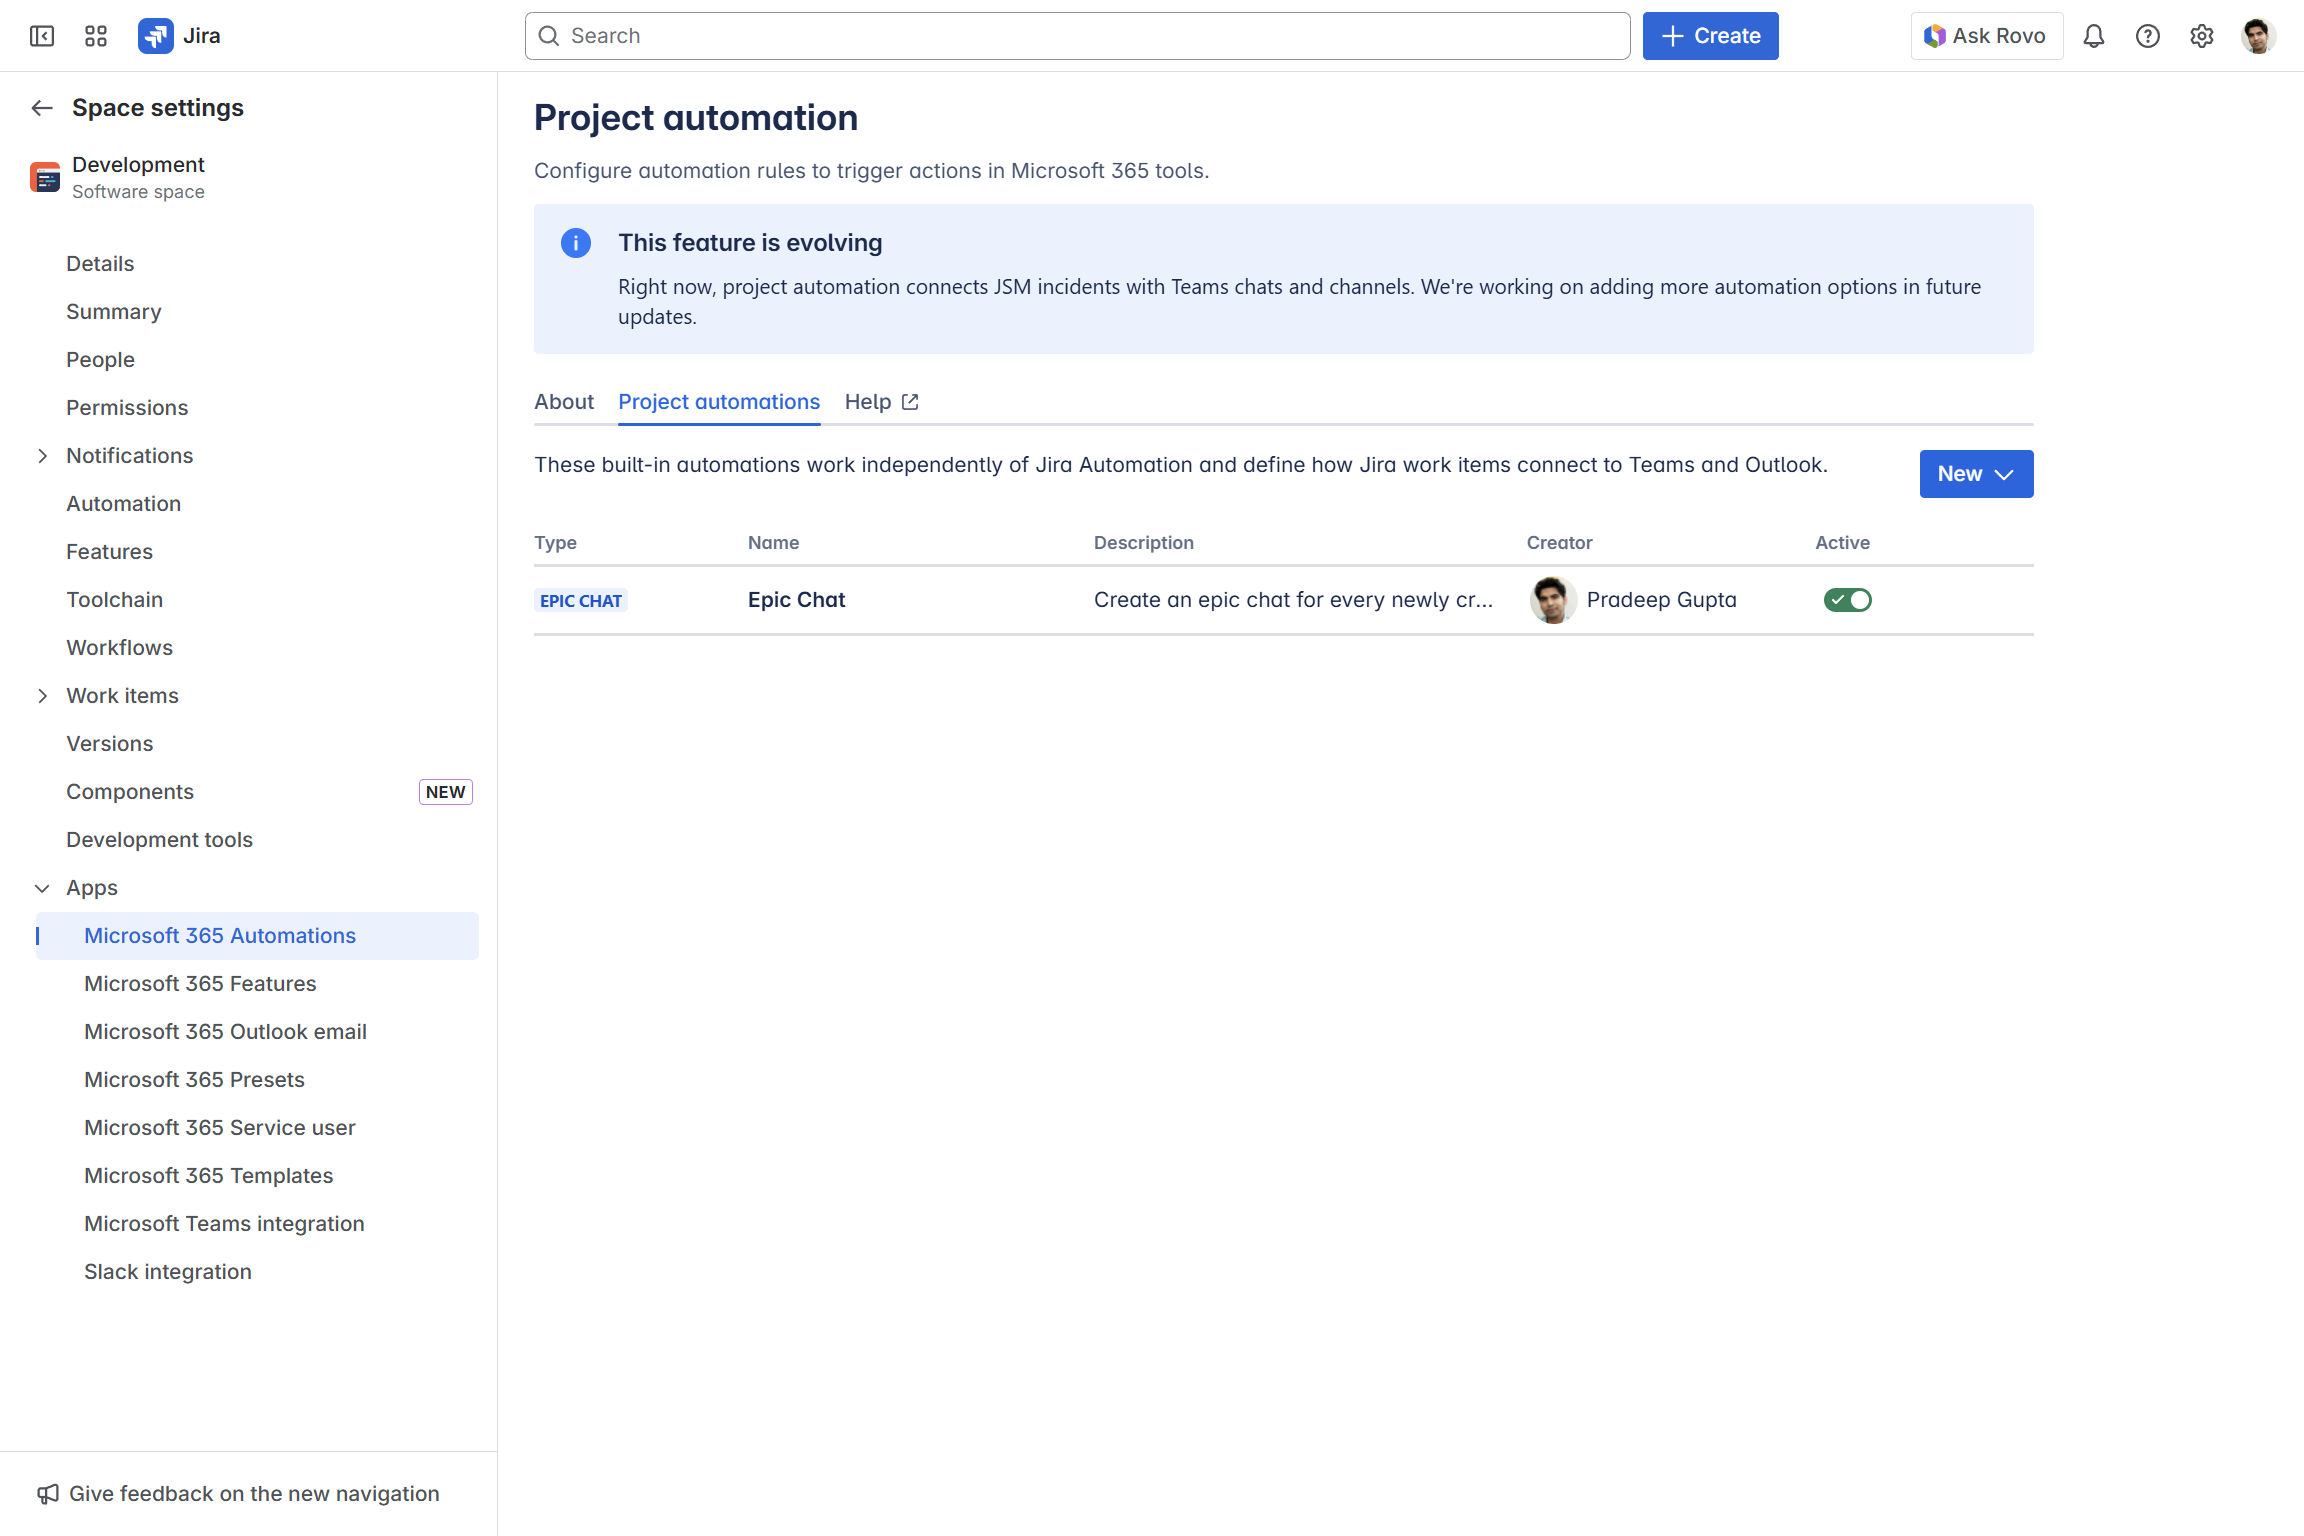This screenshot has height=1536, width=2304.
Task: Click the feedback megaphone icon
Action: [x=48, y=1494]
